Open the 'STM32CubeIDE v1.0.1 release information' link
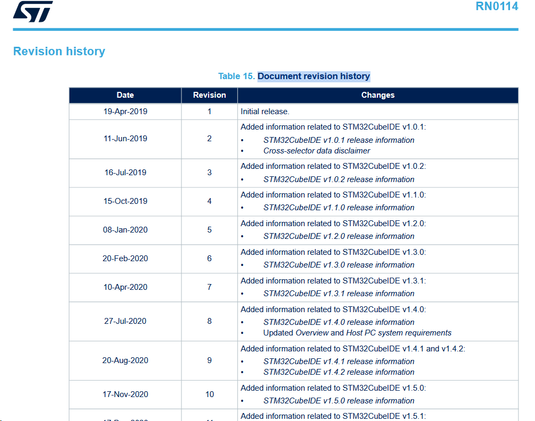This screenshot has height=421, width=535. click(x=339, y=140)
